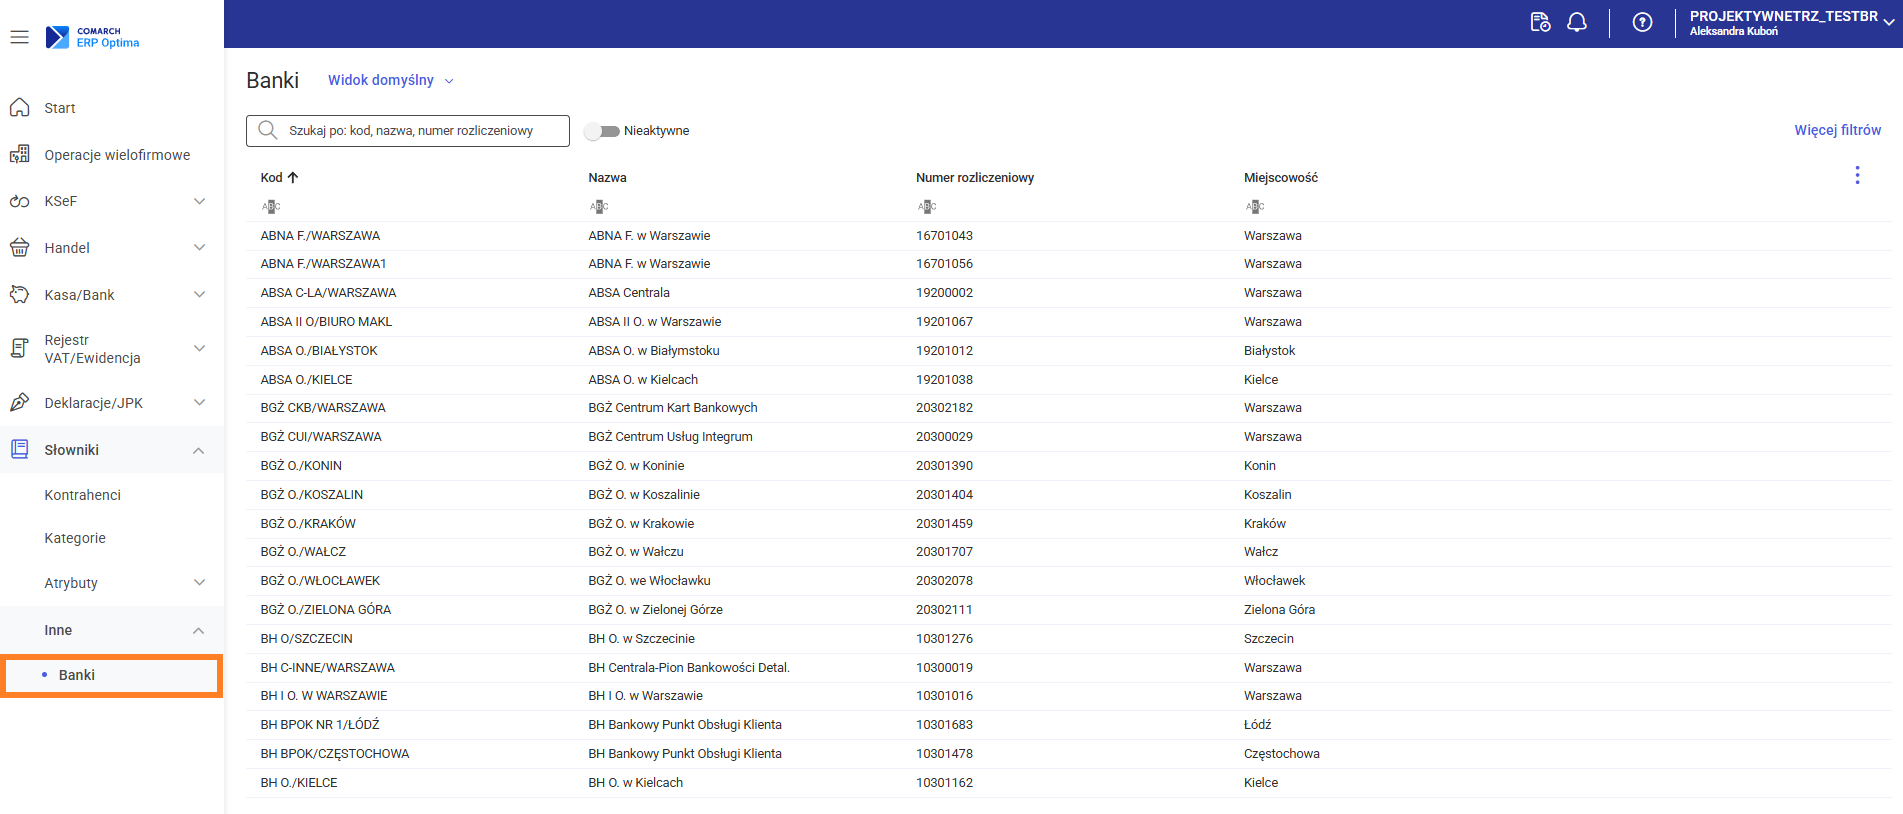Open Kontrahenci in the sidebar

click(82, 495)
